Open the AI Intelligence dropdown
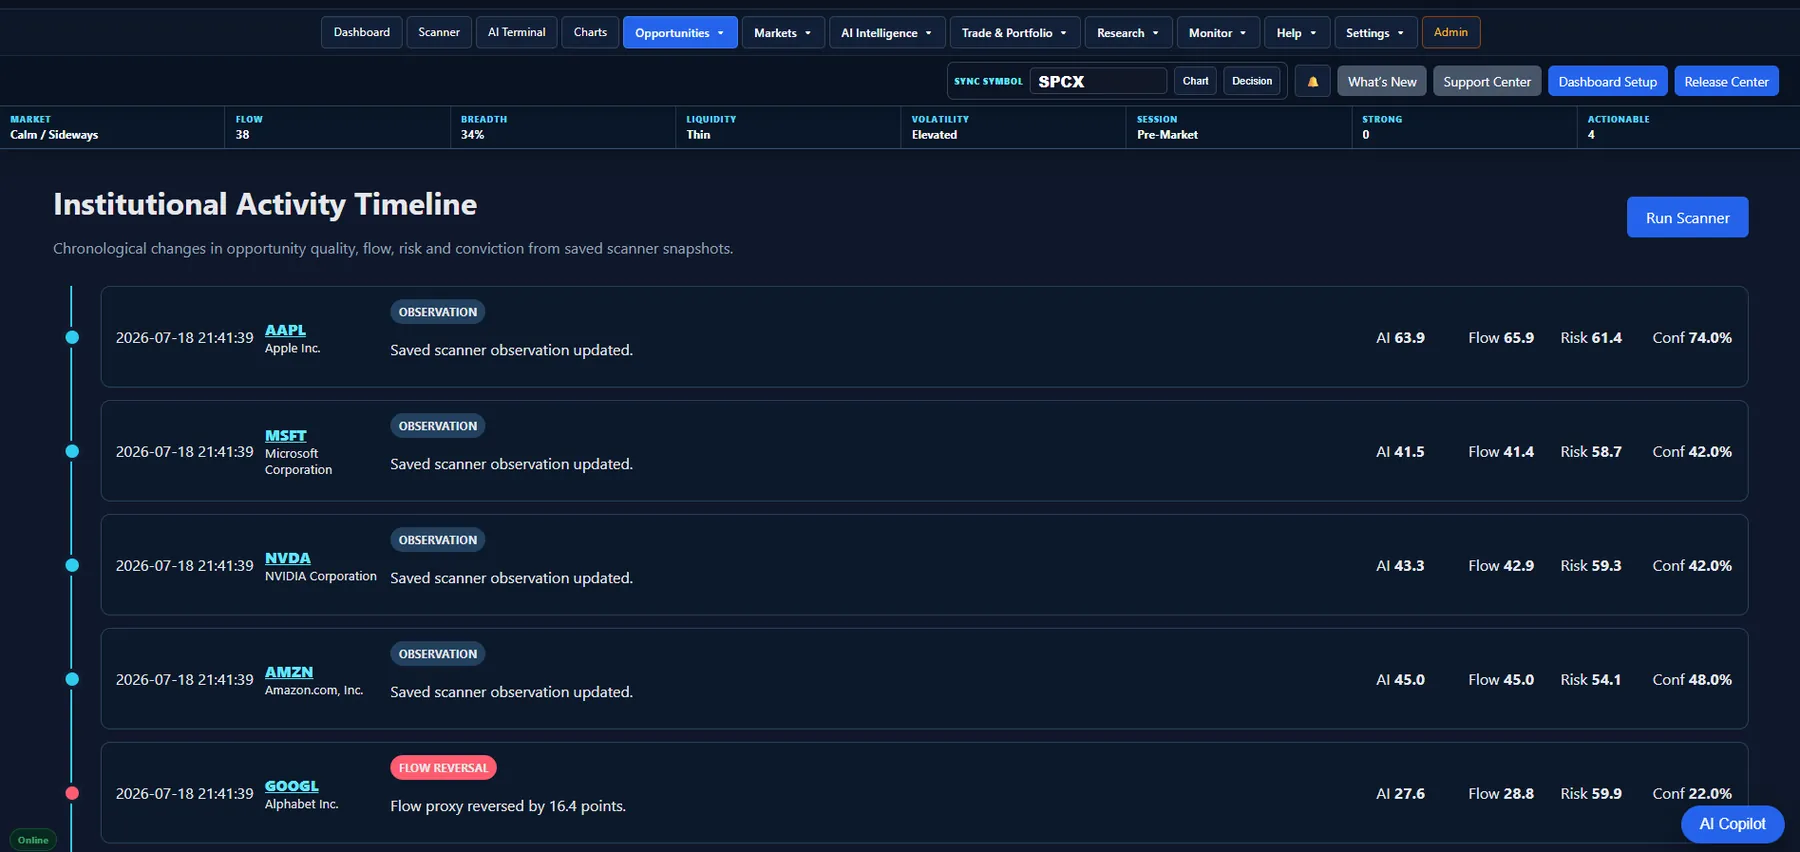This screenshot has width=1800, height=852. pyautogui.click(x=887, y=32)
